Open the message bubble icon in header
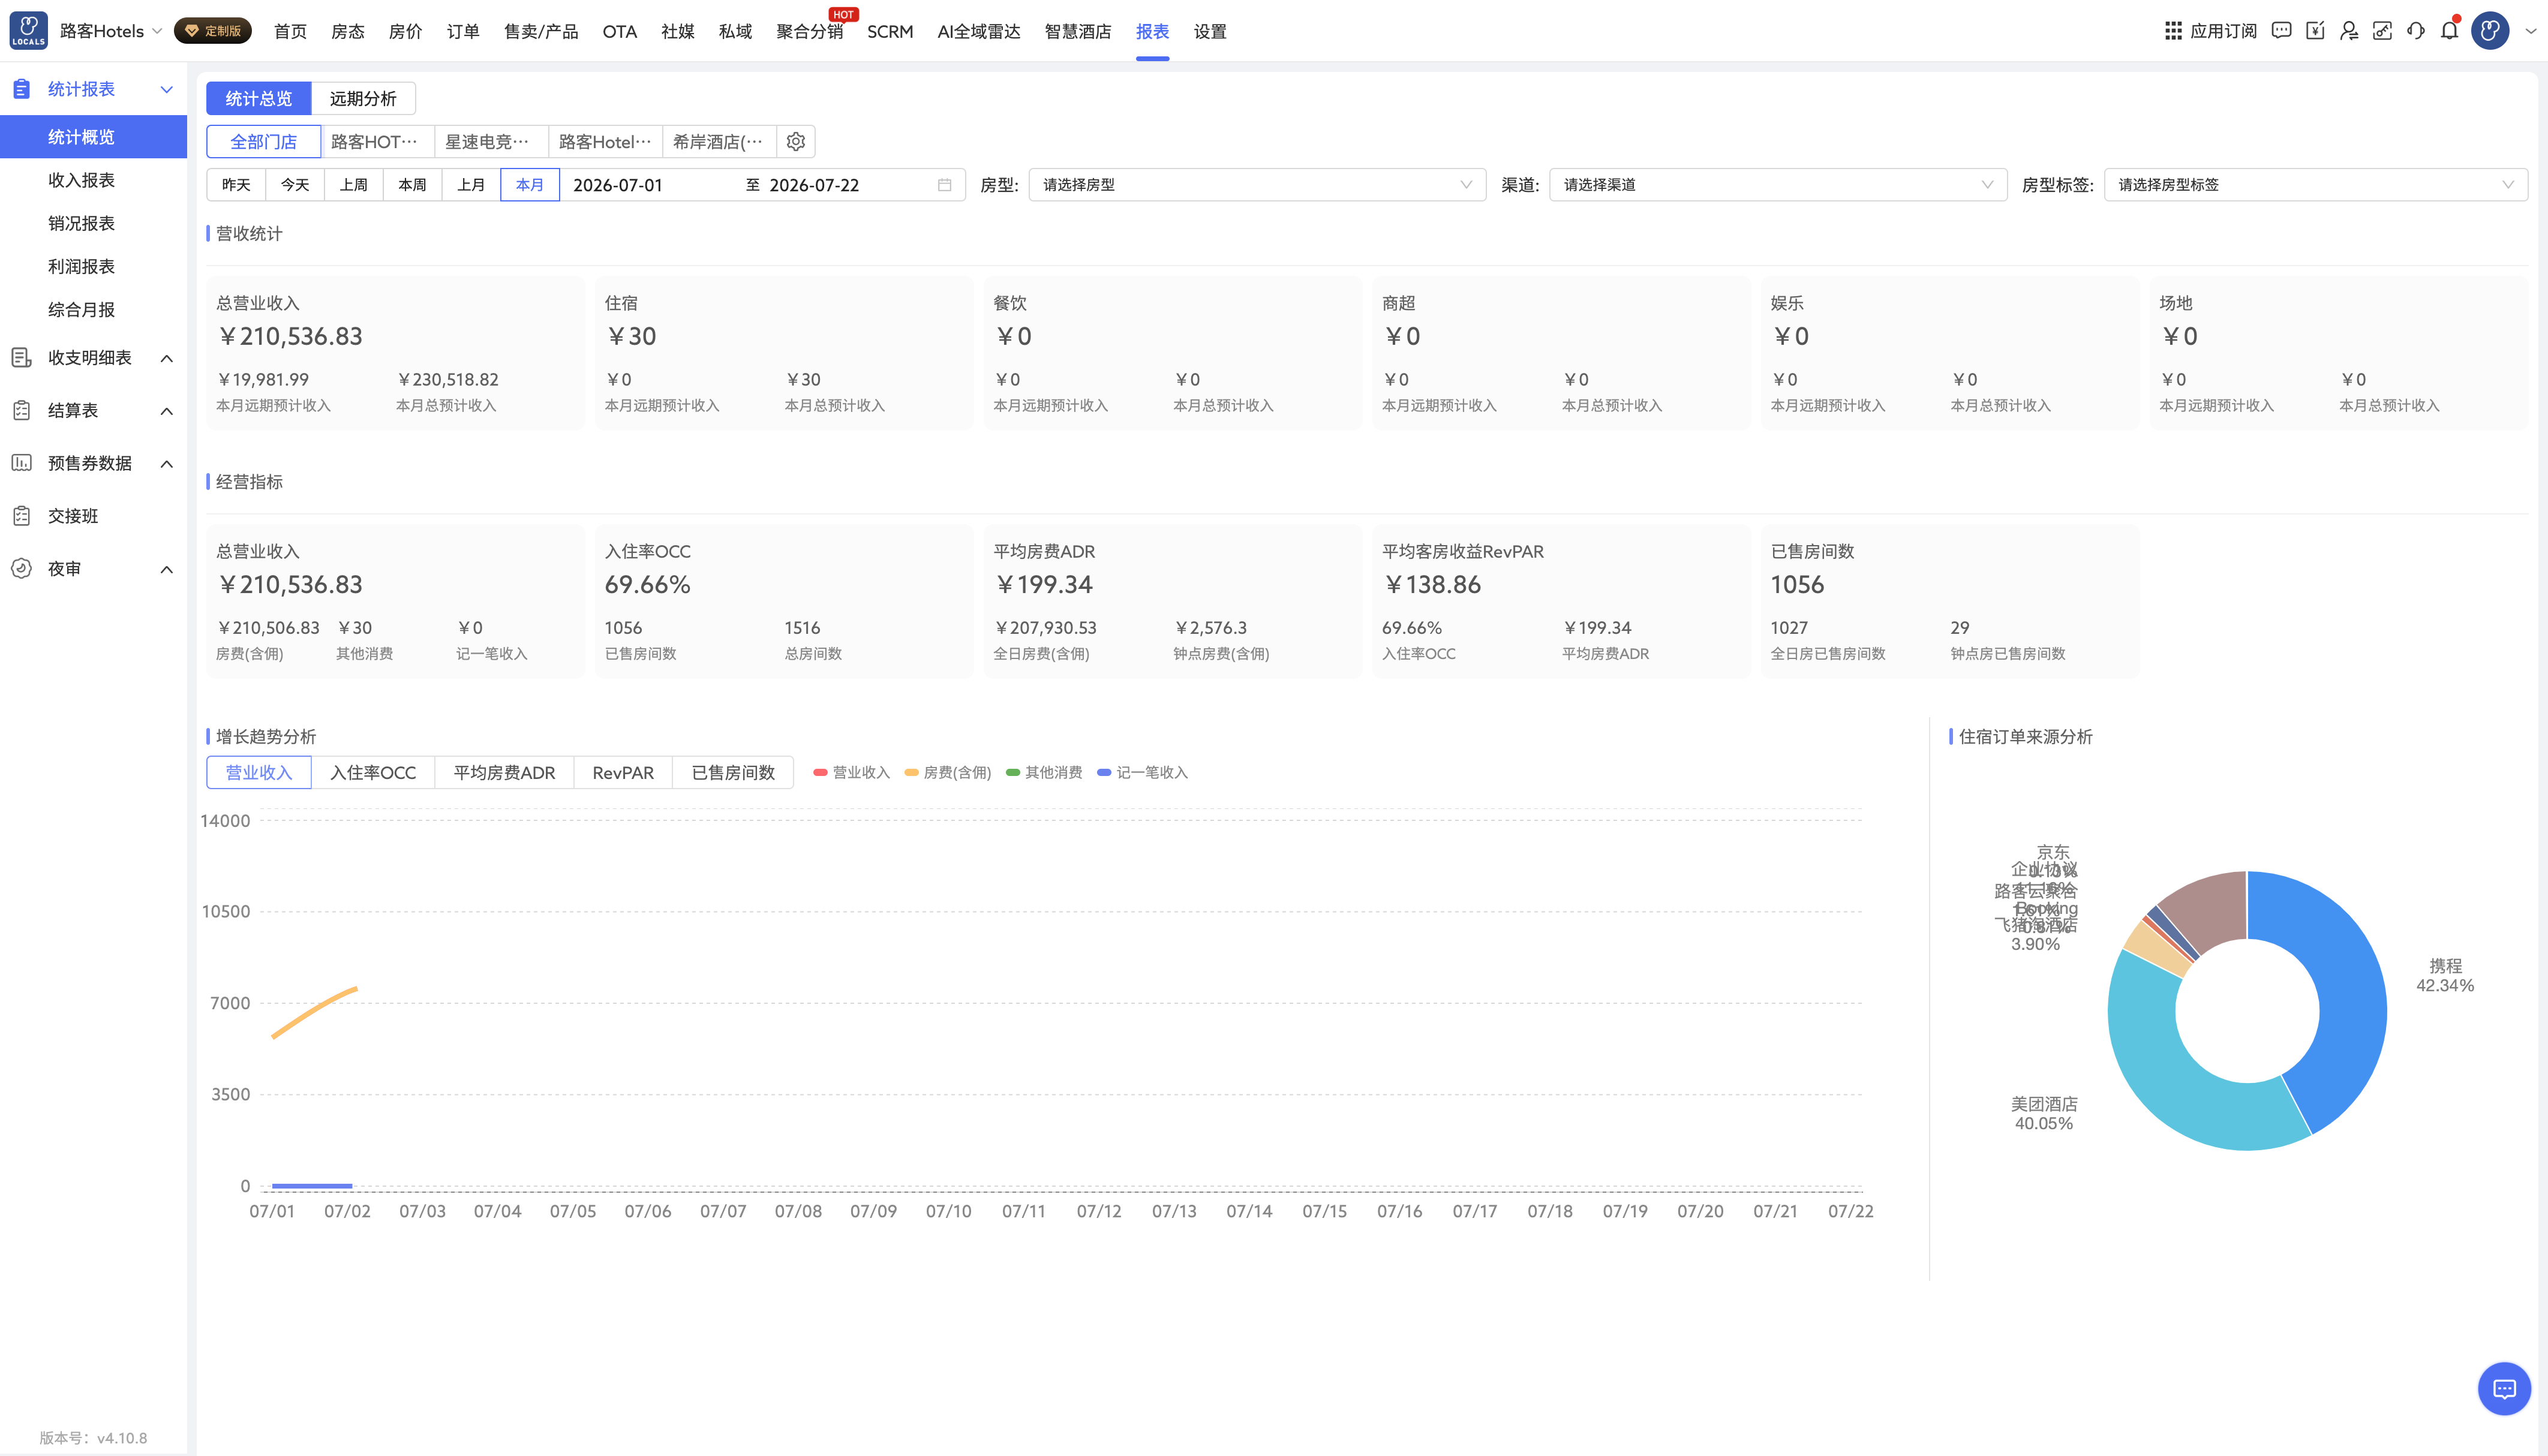 [x=2281, y=31]
